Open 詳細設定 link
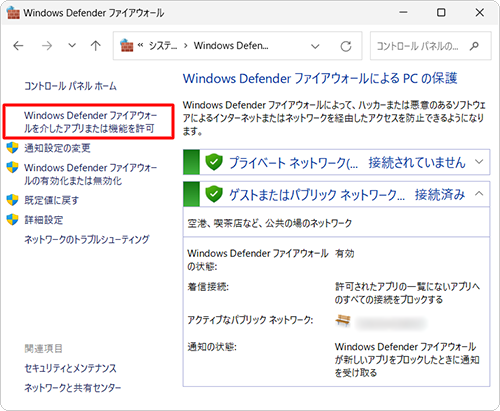500x411 pixels. (44, 220)
